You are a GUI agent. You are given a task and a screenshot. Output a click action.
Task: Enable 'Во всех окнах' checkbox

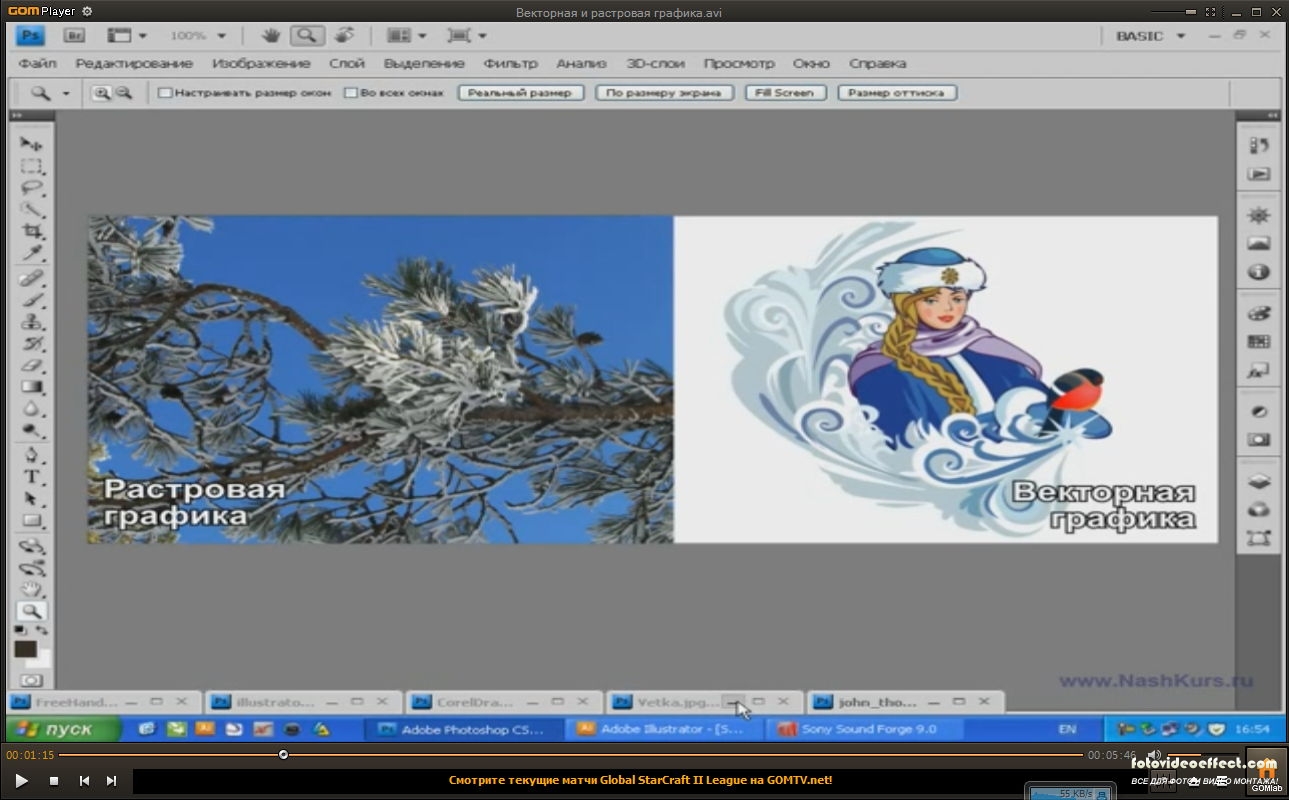351,93
